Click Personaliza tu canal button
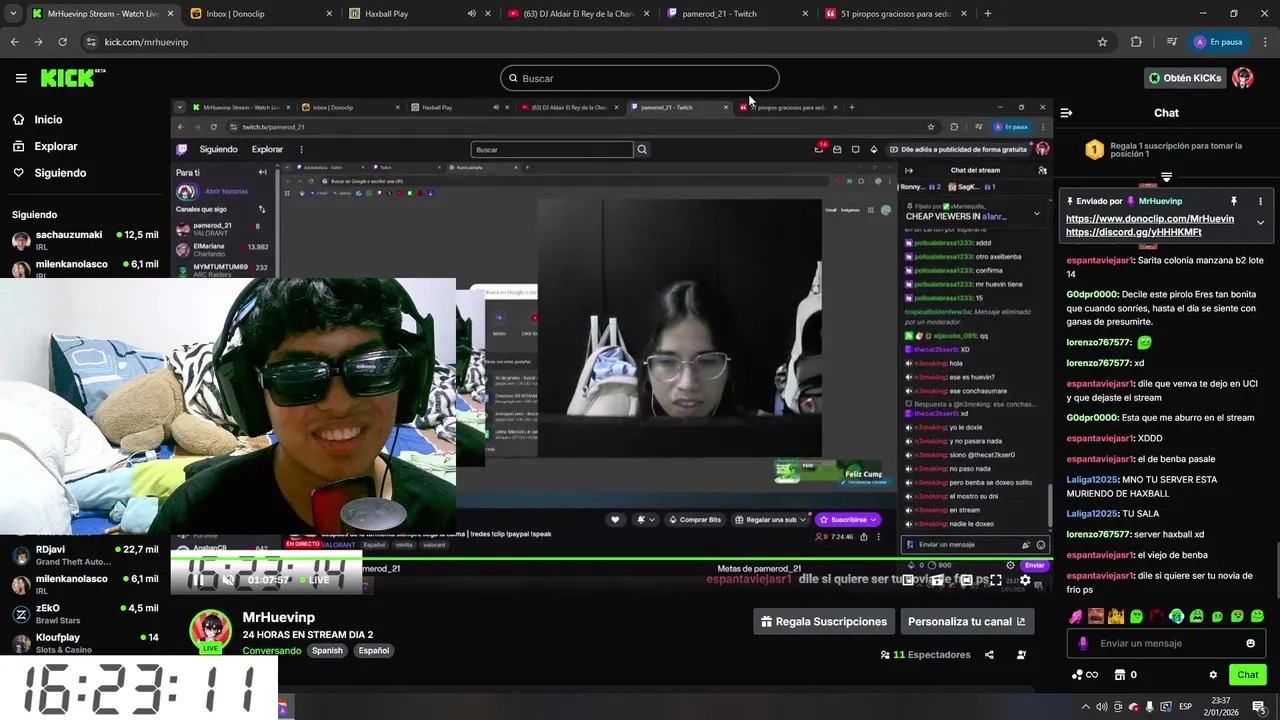 [967, 621]
